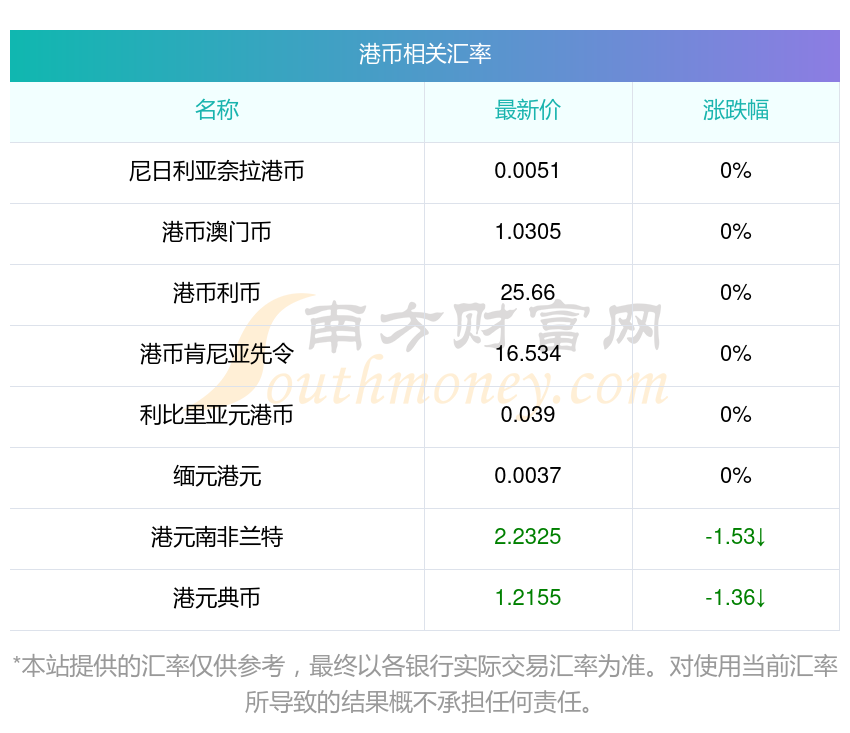
Task: Click the price 0.0051
Action: tap(527, 171)
